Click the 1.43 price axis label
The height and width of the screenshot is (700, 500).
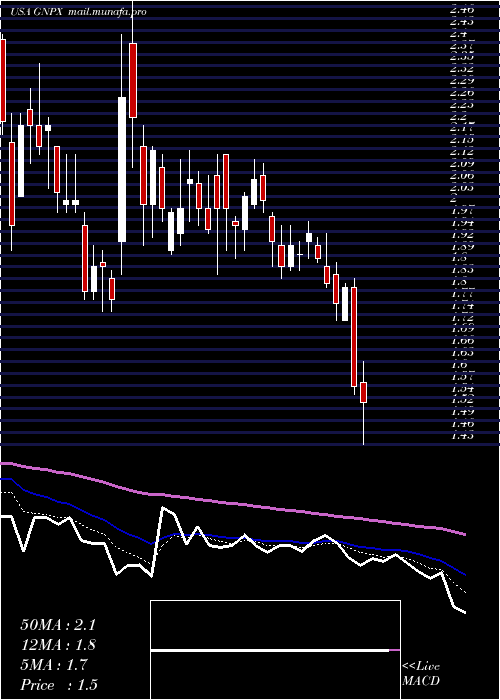click(462, 435)
